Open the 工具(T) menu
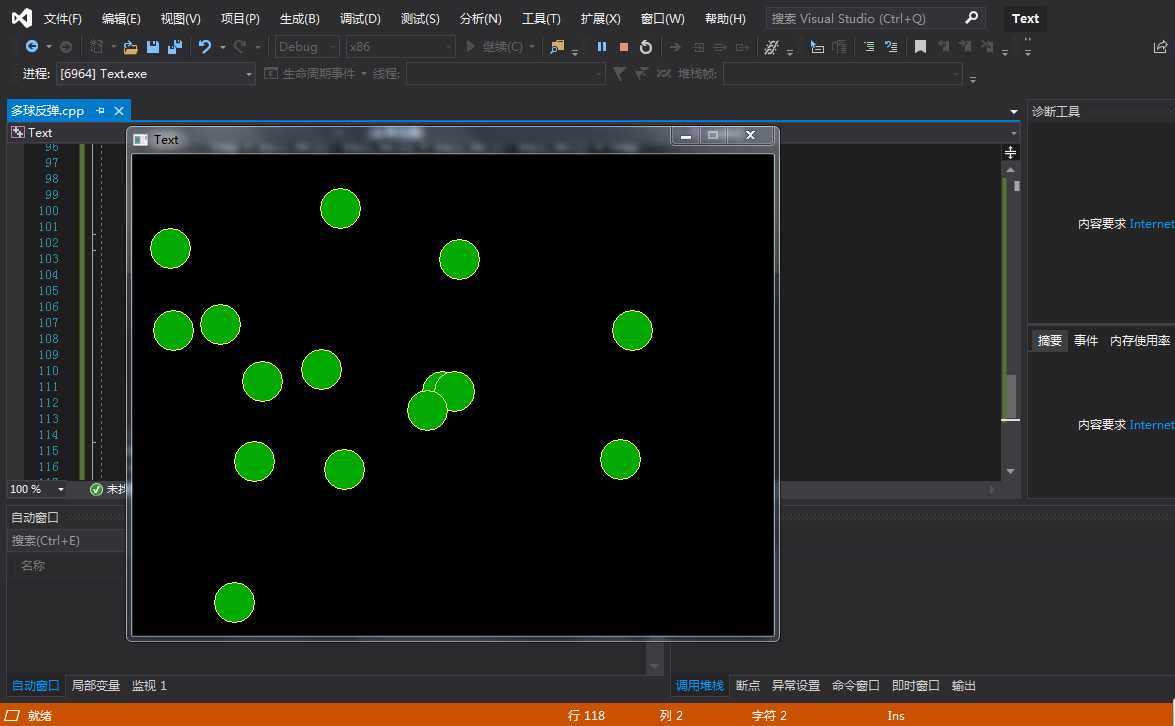This screenshot has width=1175, height=726. pos(541,19)
